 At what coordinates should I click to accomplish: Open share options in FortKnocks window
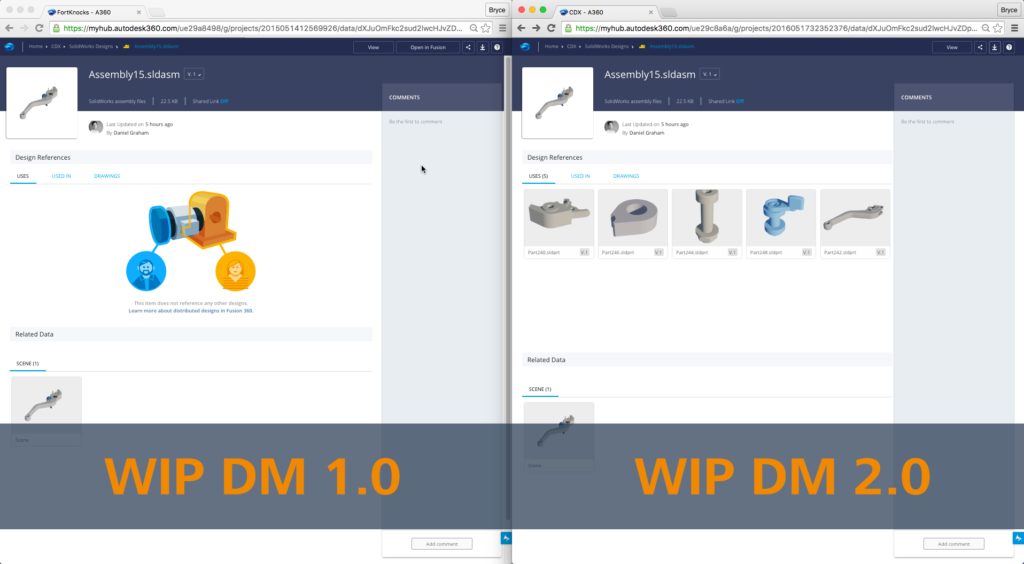pyautogui.click(x=468, y=47)
